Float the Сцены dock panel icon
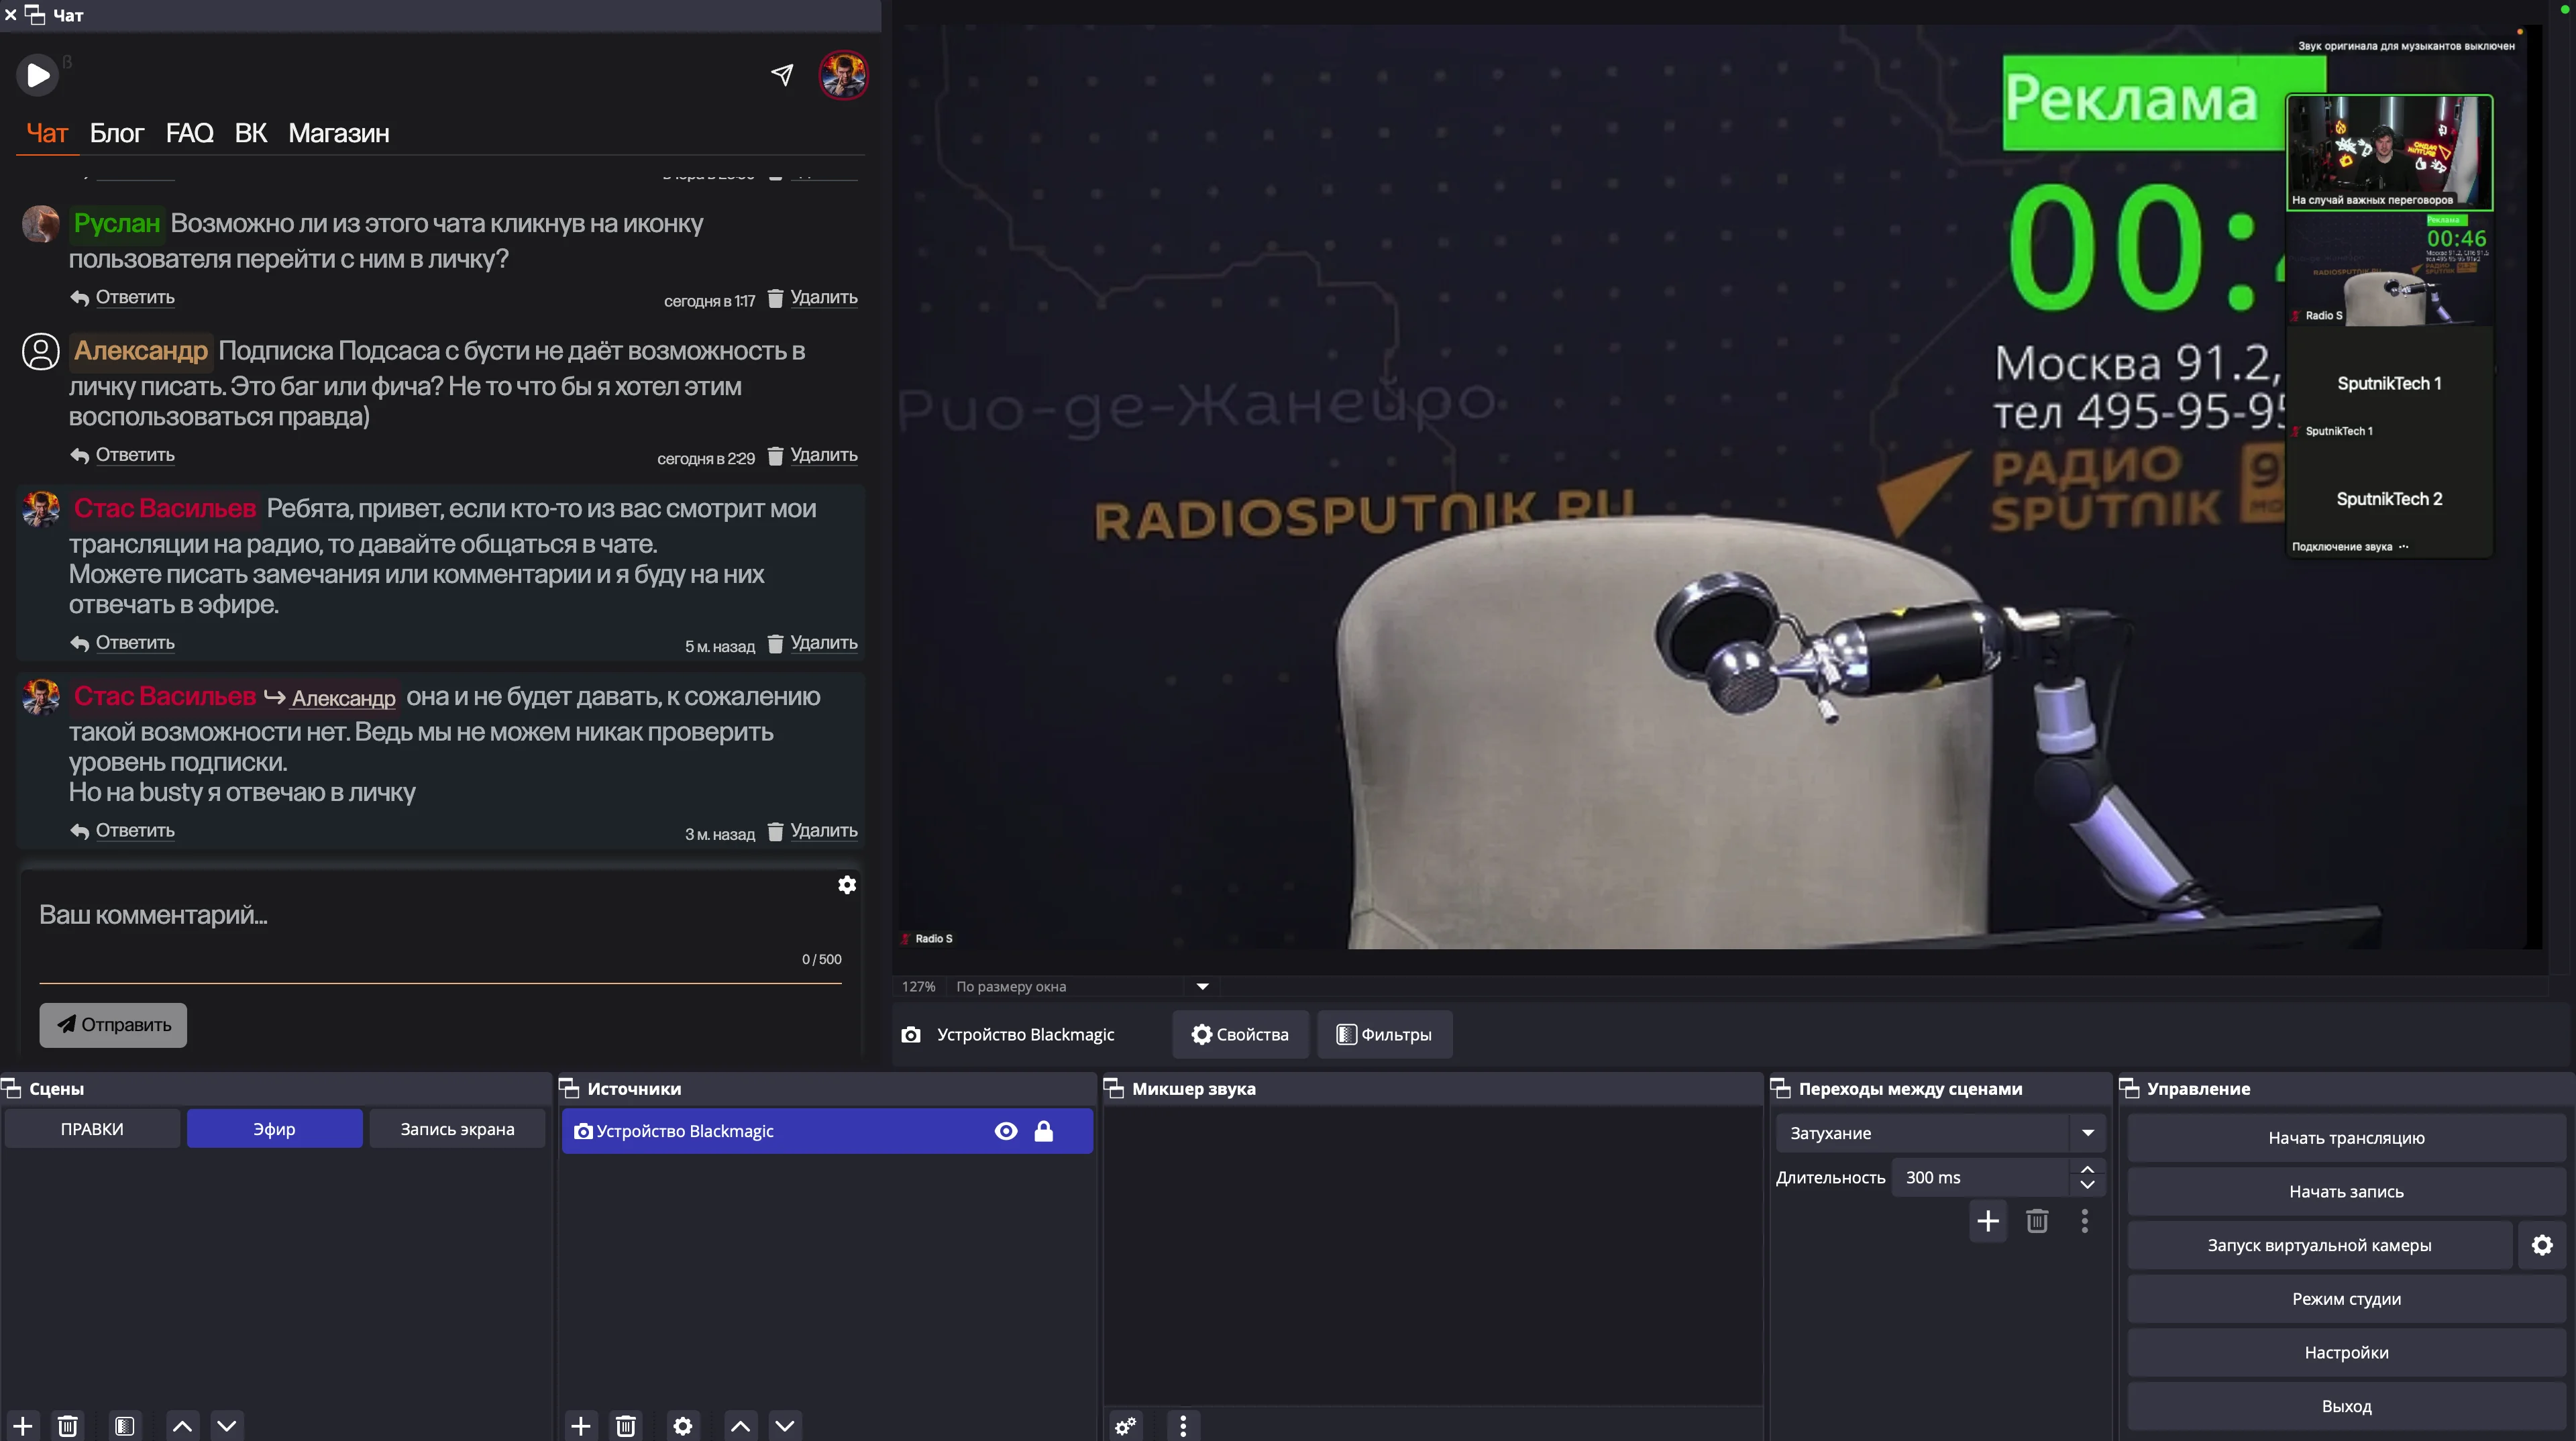 (x=11, y=1089)
